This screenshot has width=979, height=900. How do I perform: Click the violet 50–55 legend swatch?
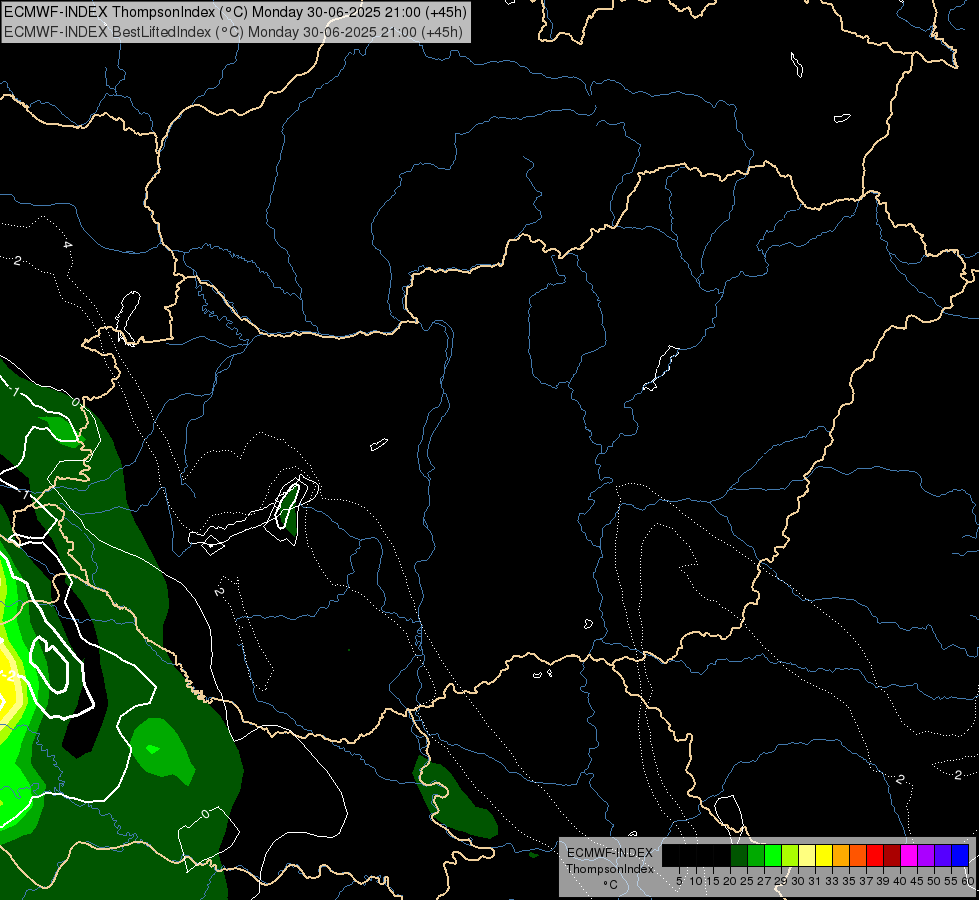click(943, 855)
